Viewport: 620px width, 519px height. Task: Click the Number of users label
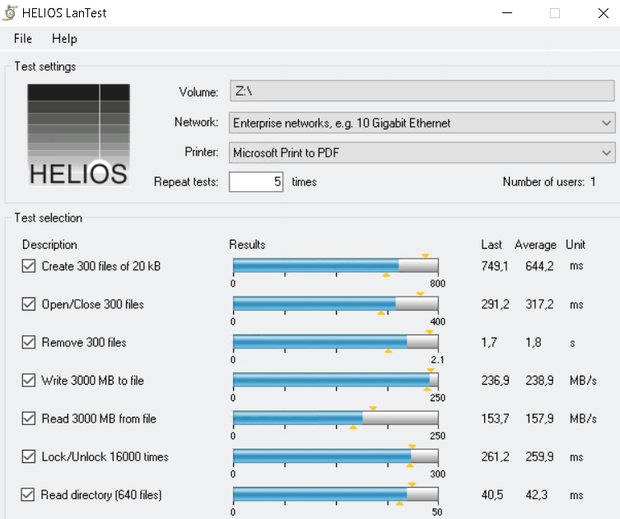click(x=549, y=182)
